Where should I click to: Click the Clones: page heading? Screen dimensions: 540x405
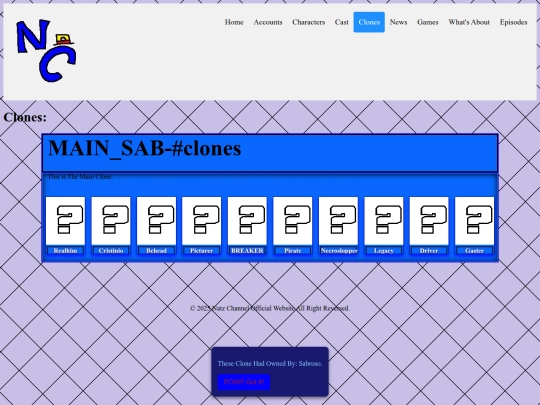(x=25, y=117)
